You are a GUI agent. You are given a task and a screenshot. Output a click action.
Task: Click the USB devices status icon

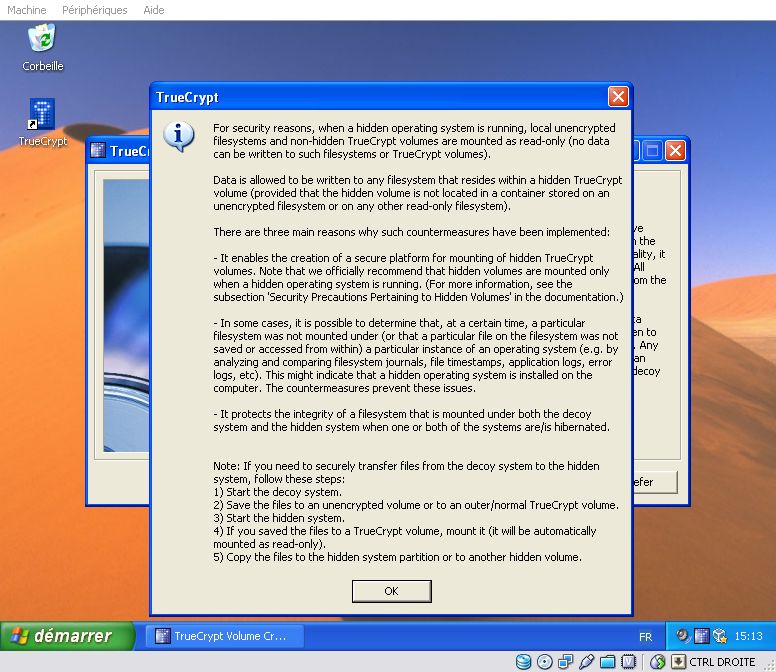[586, 662]
